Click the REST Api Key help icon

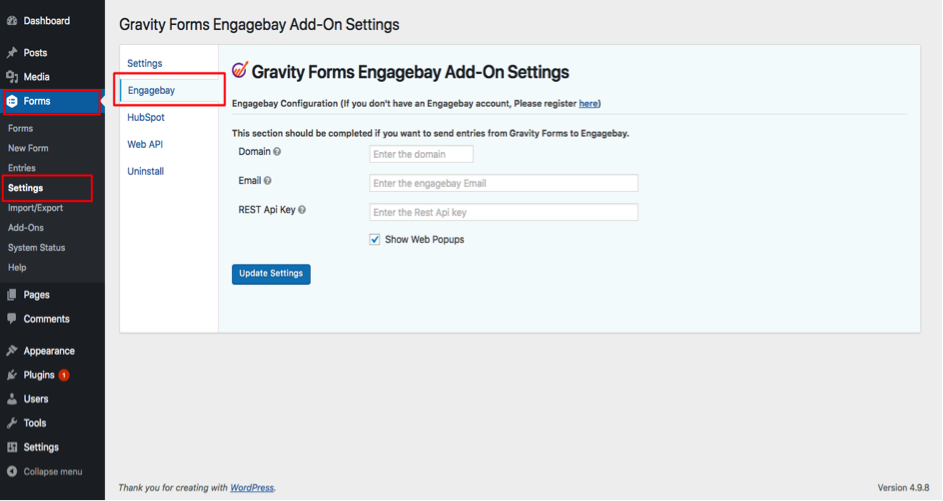[x=302, y=210]
